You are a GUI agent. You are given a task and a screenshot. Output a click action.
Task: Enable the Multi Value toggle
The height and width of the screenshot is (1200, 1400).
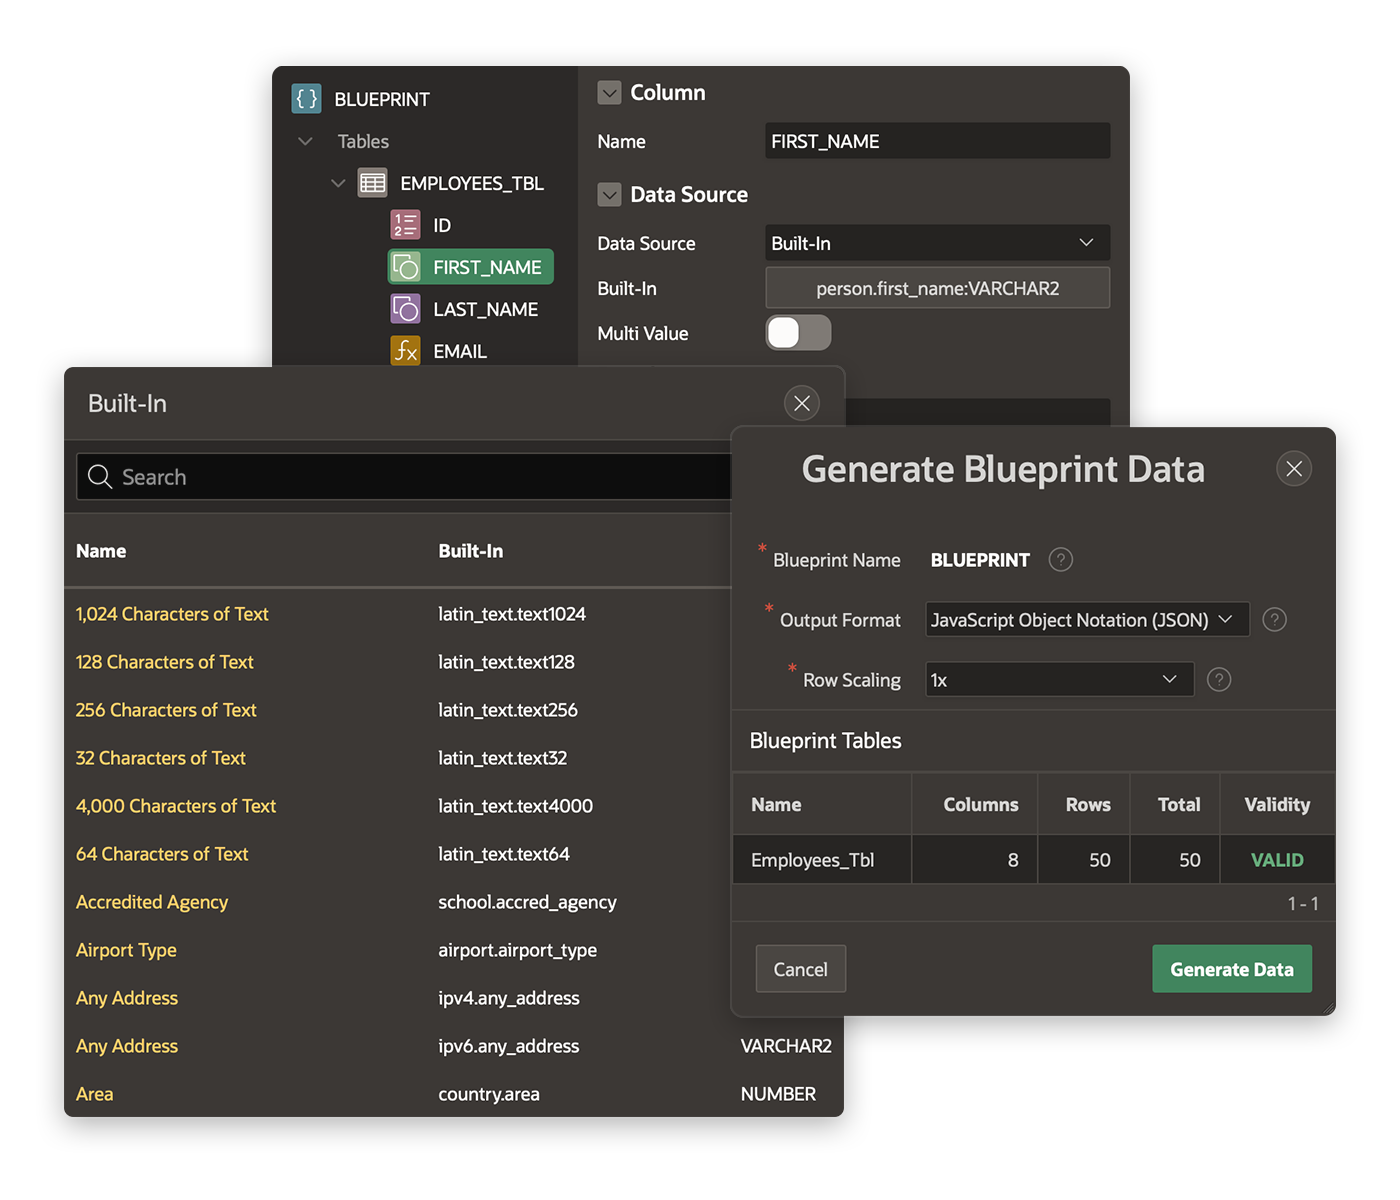coord(798,333)
